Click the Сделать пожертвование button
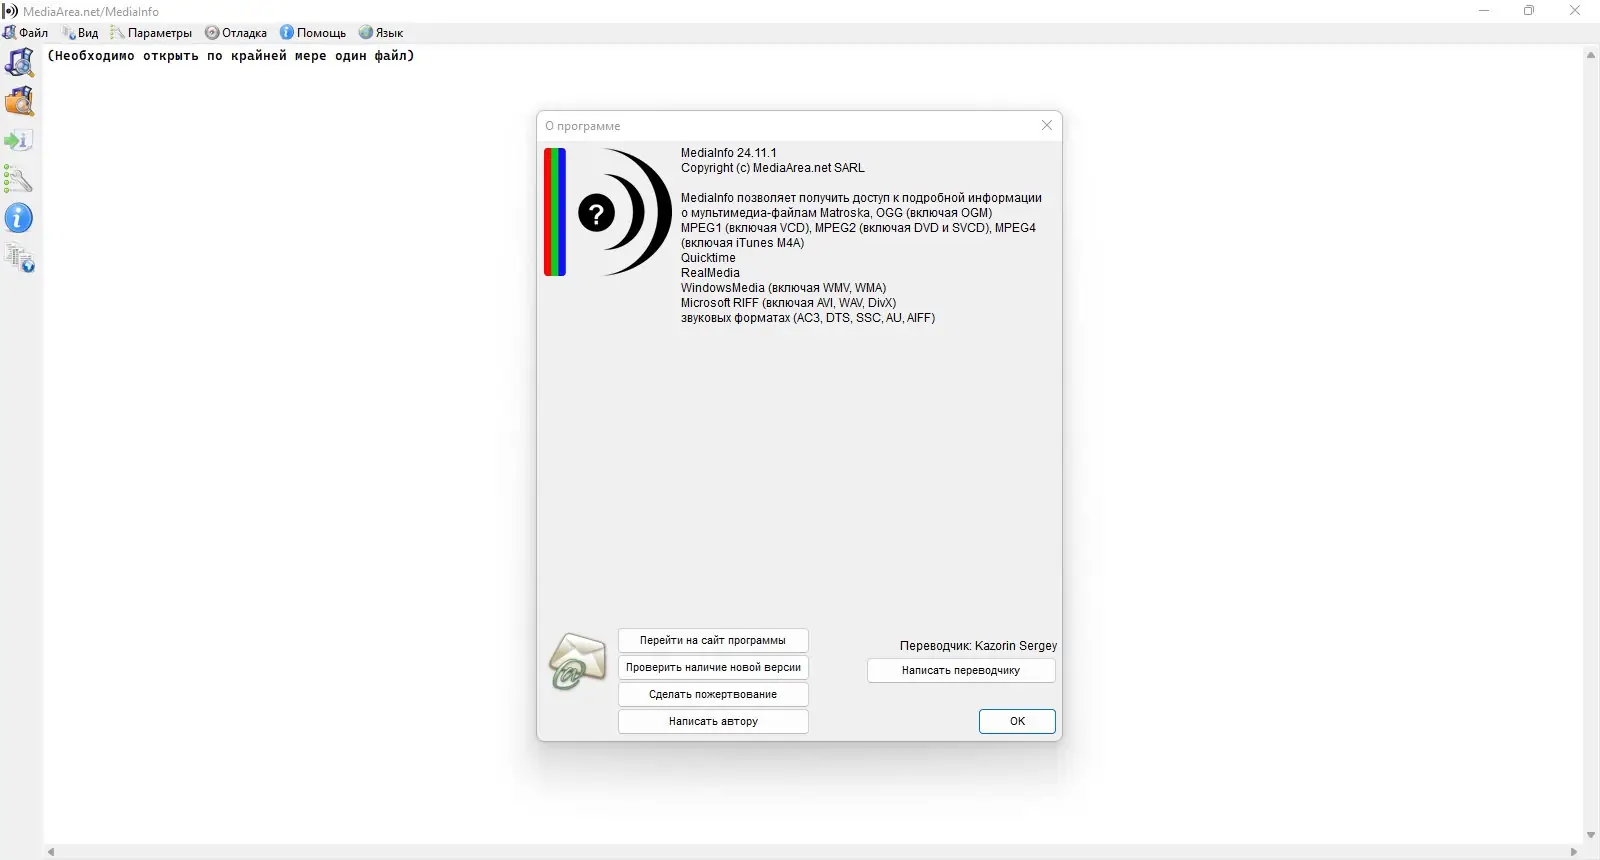The width and height of the screenshot is (1600, 860). (x=713, y=694)
